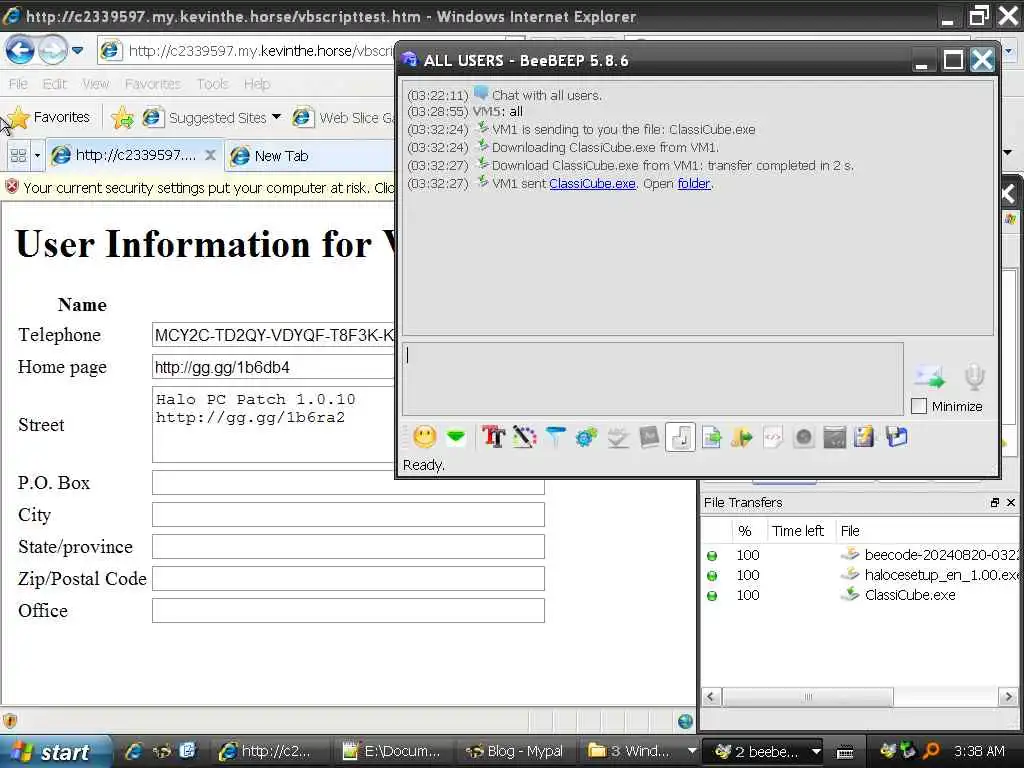Expand the 2 beebeep taskbar group arrow
1024x768 pixels.
click(x=816, y=751)
